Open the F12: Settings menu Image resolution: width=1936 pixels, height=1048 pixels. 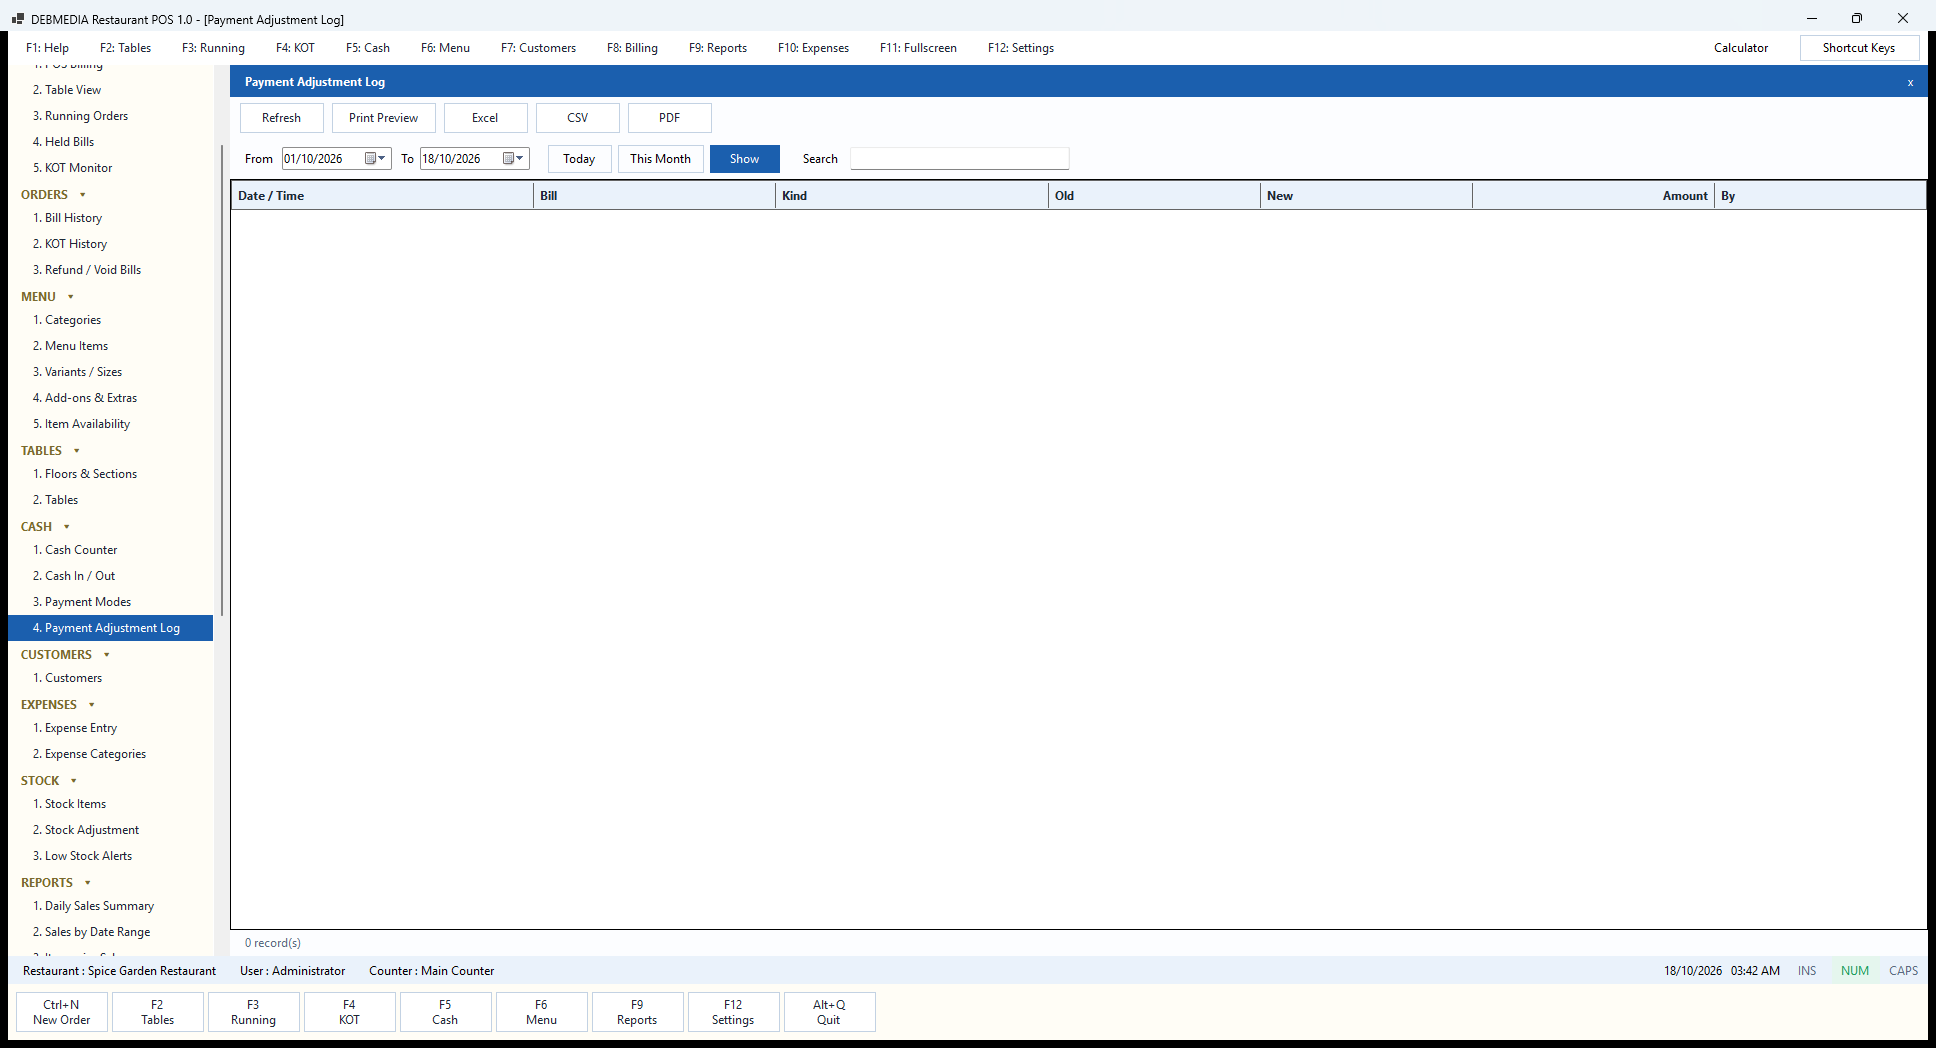(1021, 48)
